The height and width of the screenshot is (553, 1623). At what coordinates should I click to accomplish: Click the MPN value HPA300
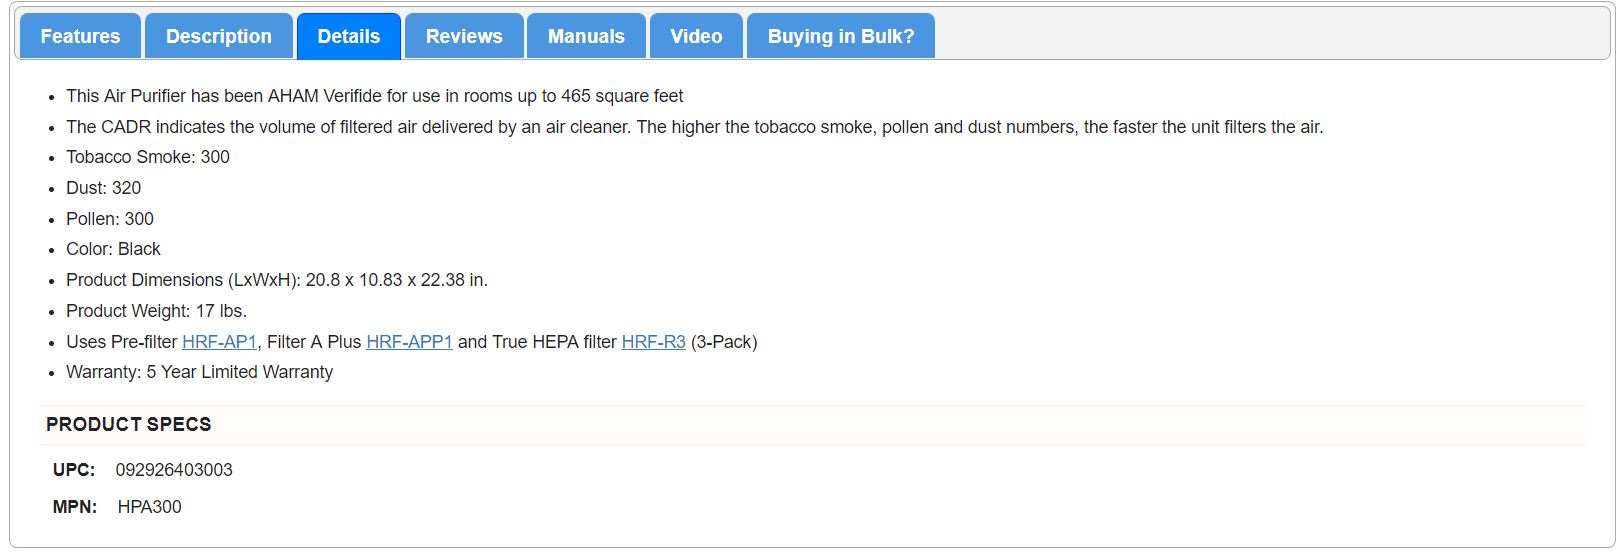click(x=150, y=507)
